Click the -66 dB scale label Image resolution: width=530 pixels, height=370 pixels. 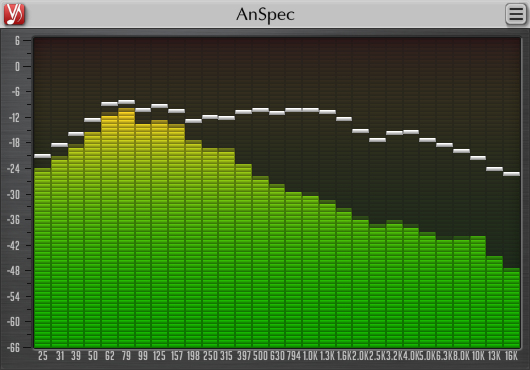[x=14, y=347]
